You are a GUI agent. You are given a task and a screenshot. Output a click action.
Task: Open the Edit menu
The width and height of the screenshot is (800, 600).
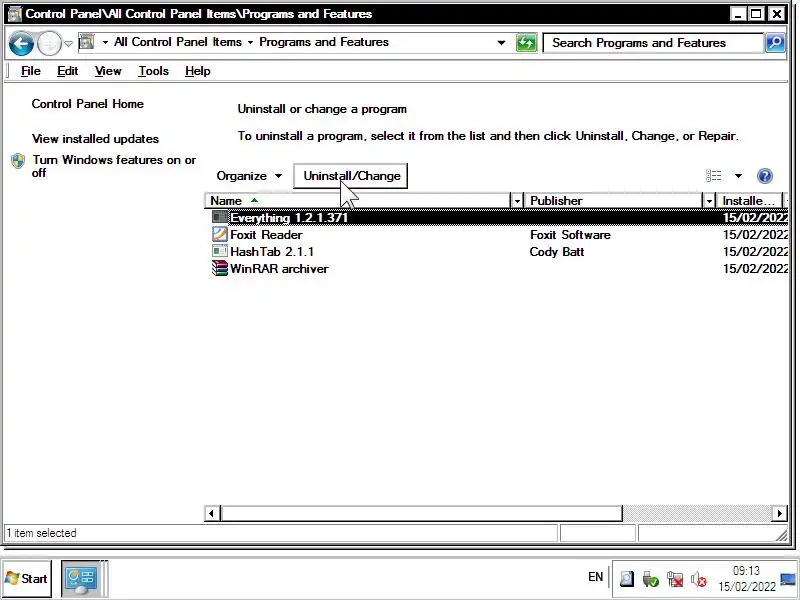[67, 71]
